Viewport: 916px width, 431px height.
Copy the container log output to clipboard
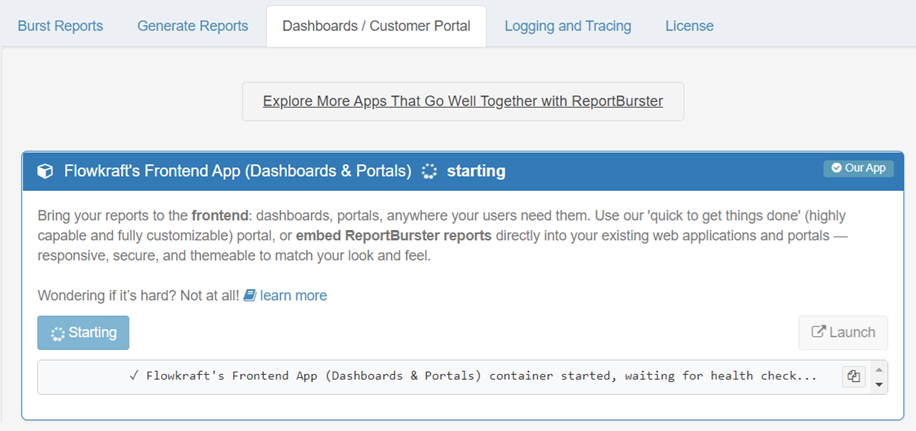(853, 377)
